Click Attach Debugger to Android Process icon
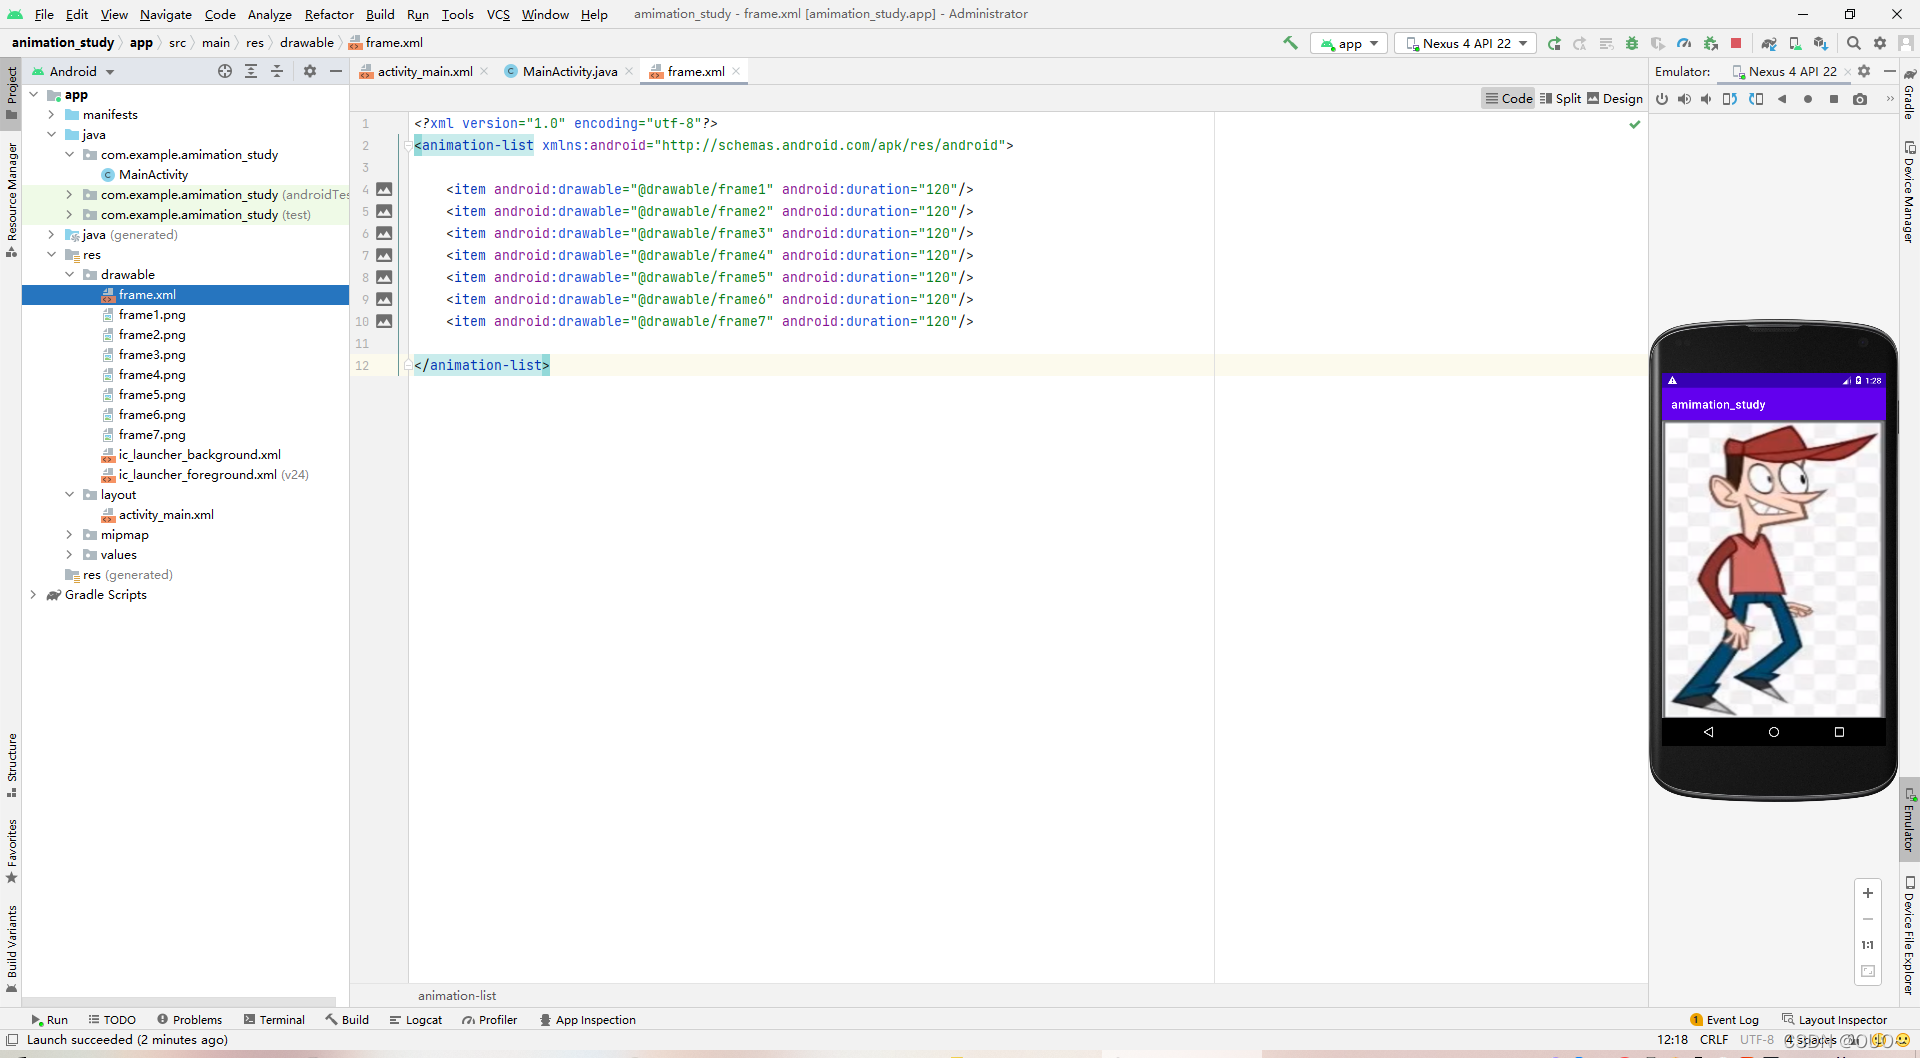Screen dimensions: 1920x1058 pos(1710,43)
